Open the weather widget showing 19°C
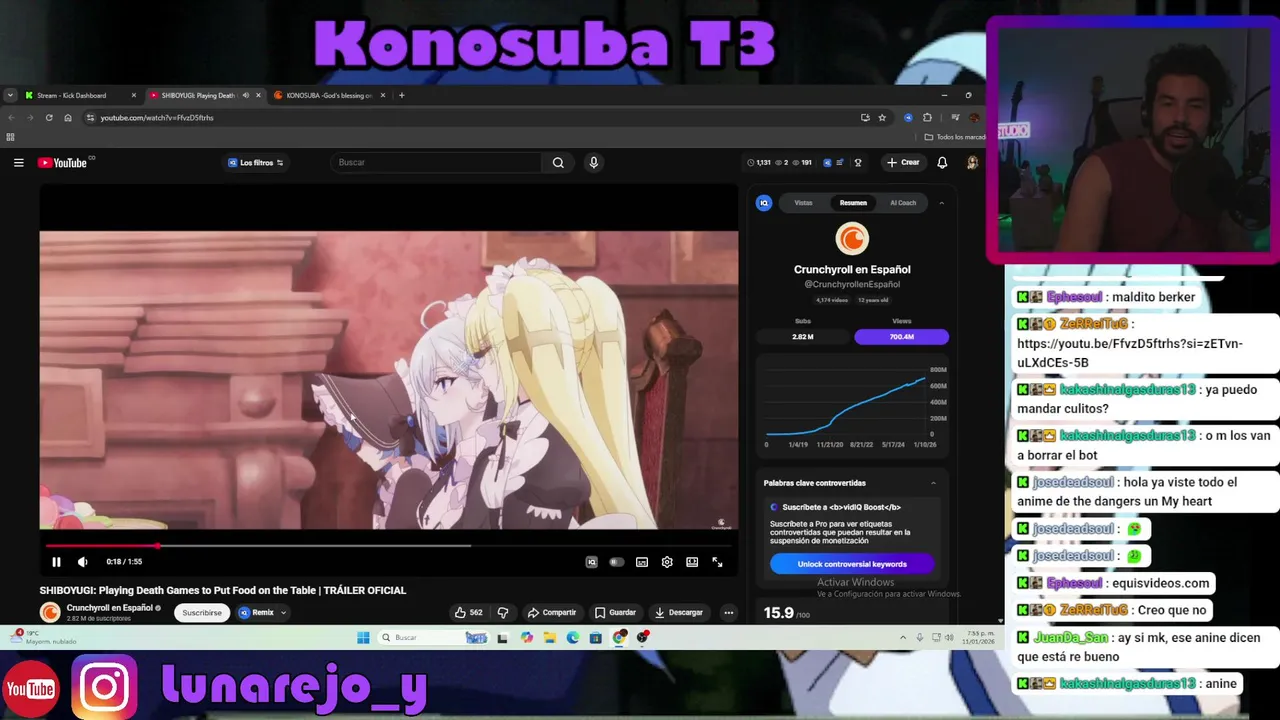 click(x=42, y=637)
